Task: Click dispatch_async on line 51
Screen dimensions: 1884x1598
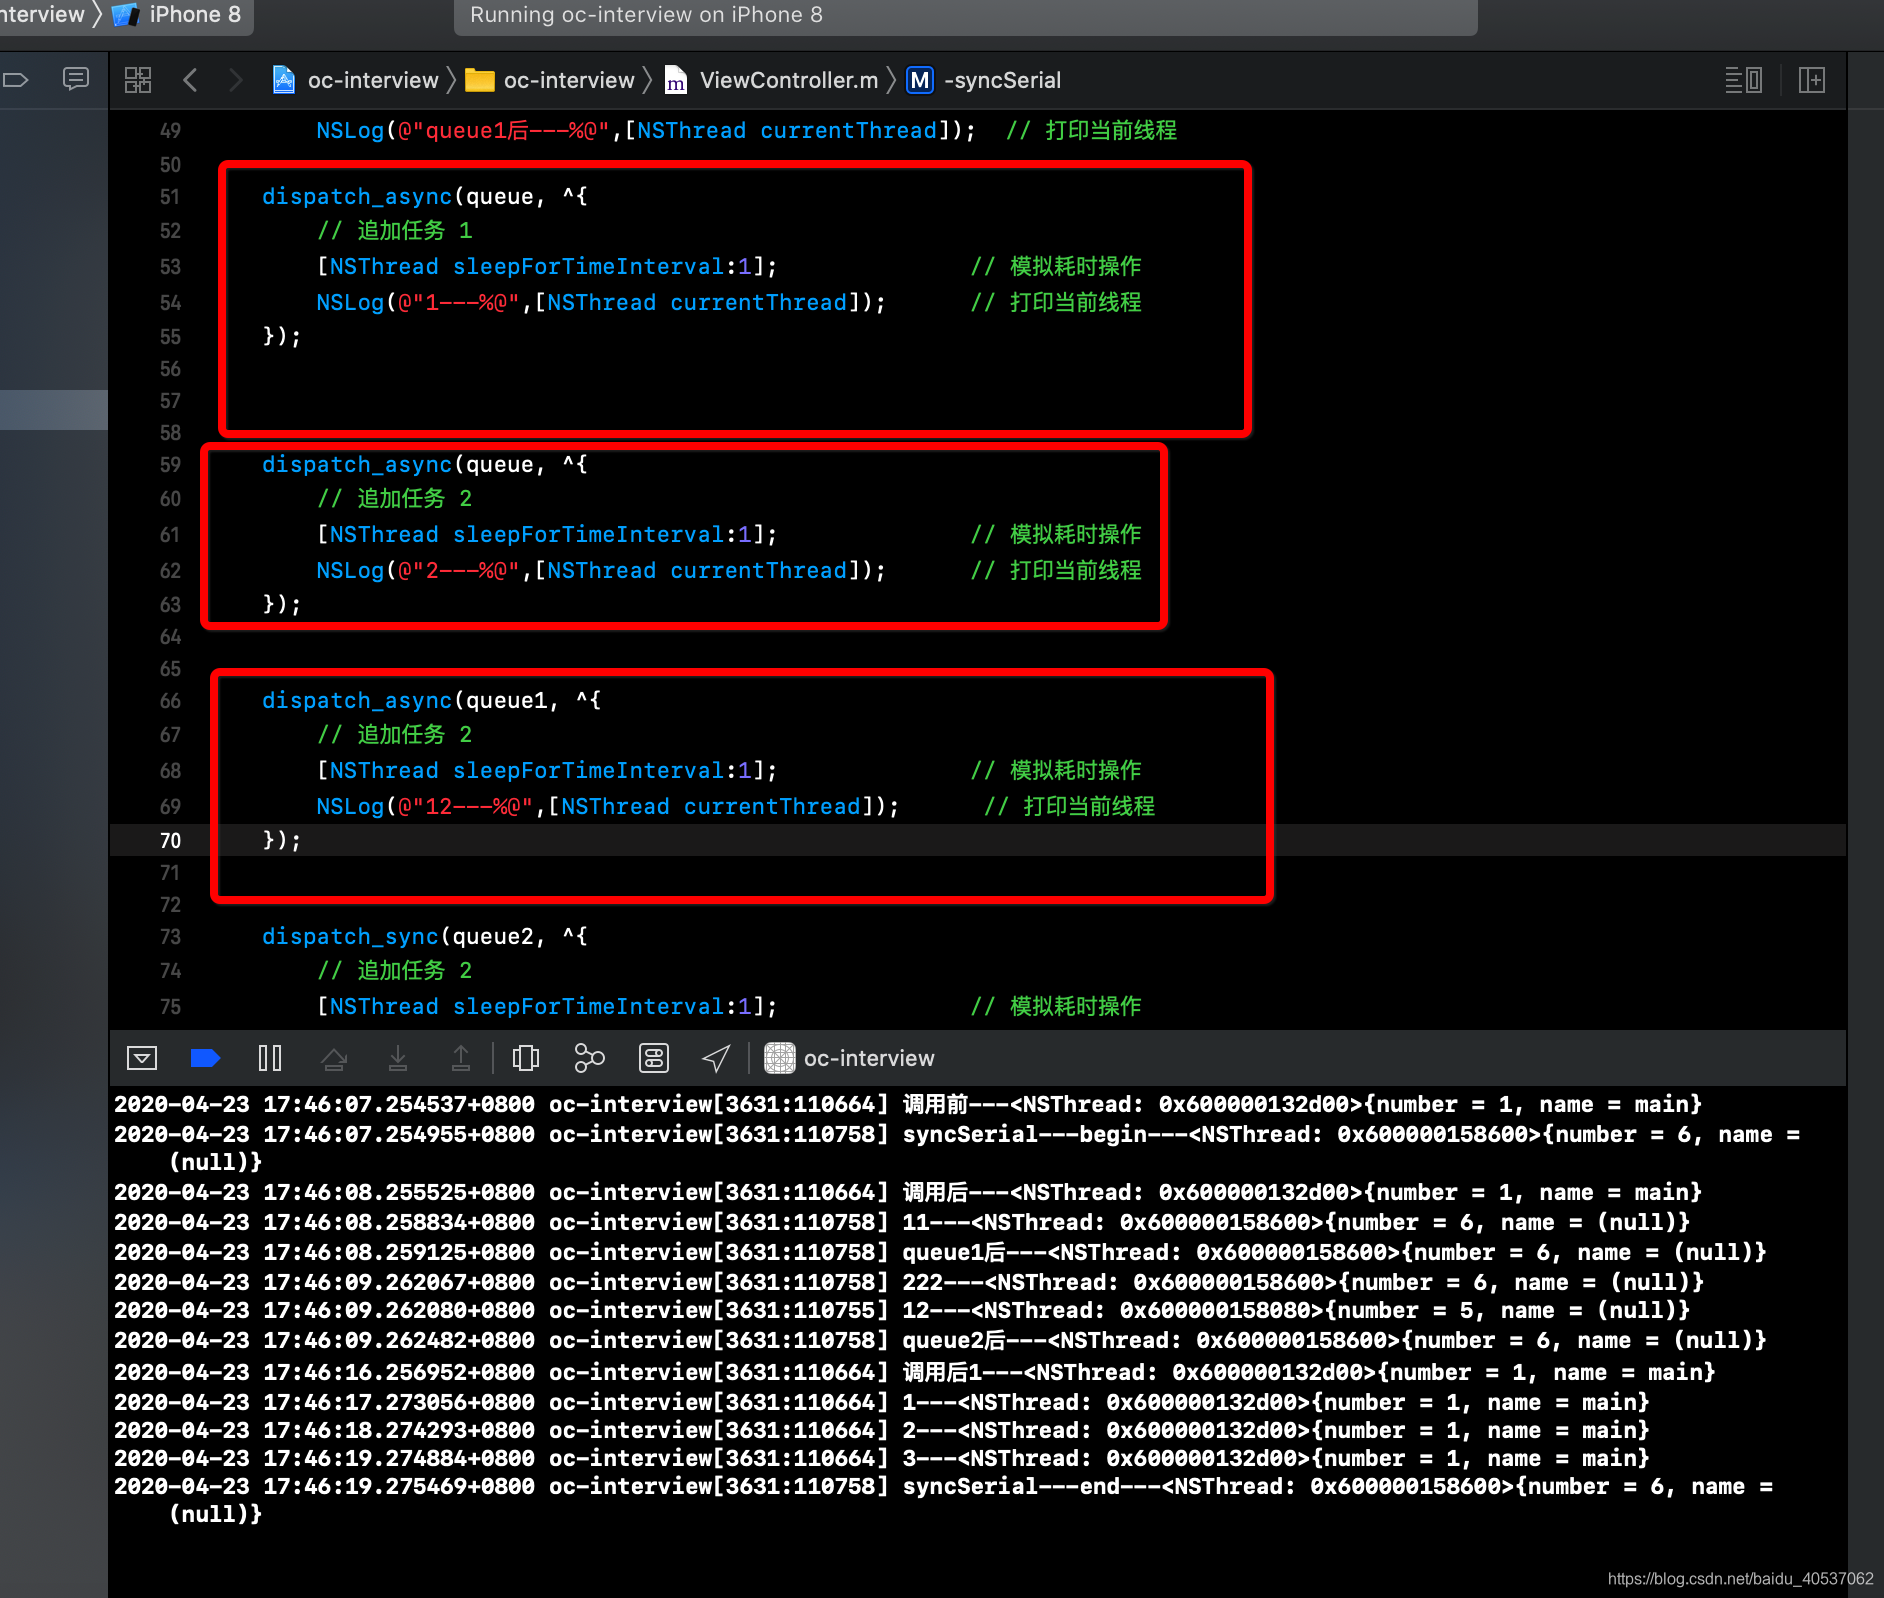Action: click(357, 197)
